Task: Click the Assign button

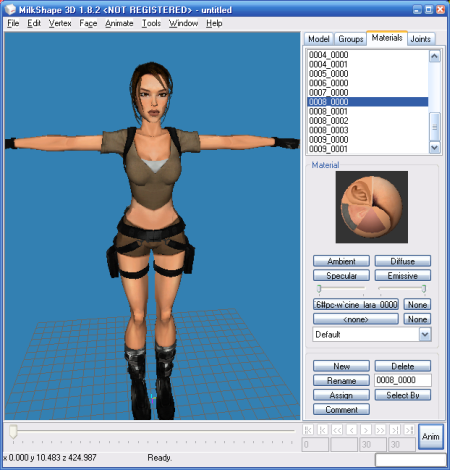Action: point(341,395)
